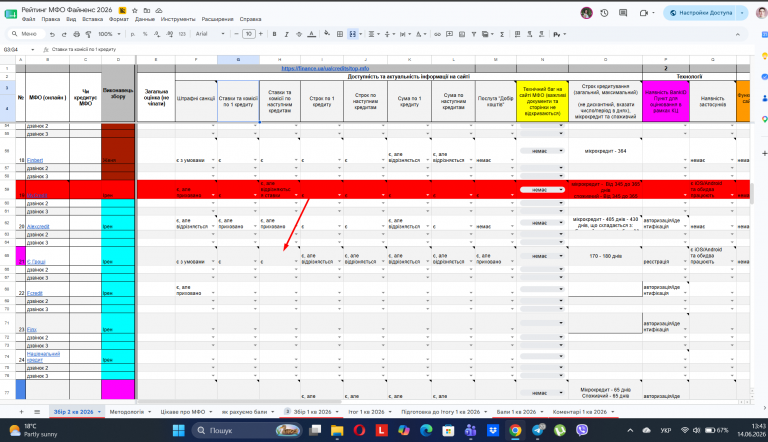Open the Файл menu
Image resolution: width=768 pixels, height=442 pixels.
[x=28, y=19]
